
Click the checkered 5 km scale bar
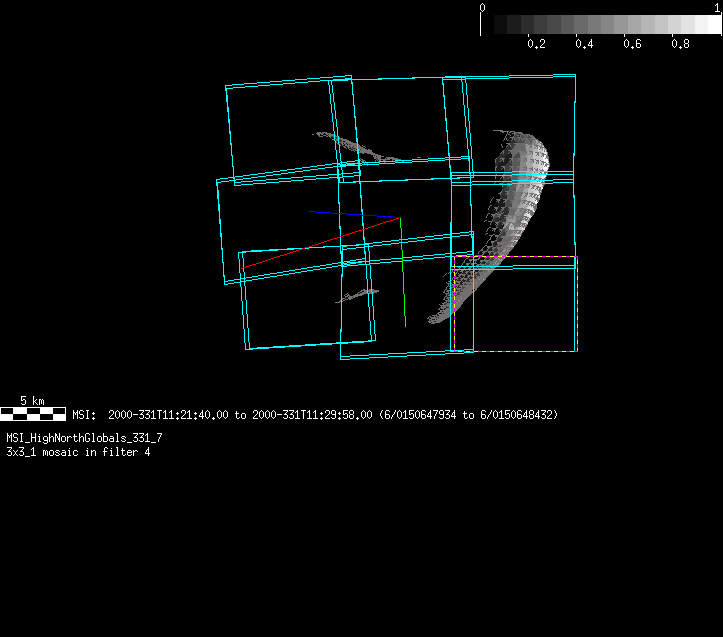[x=33, y=412]
